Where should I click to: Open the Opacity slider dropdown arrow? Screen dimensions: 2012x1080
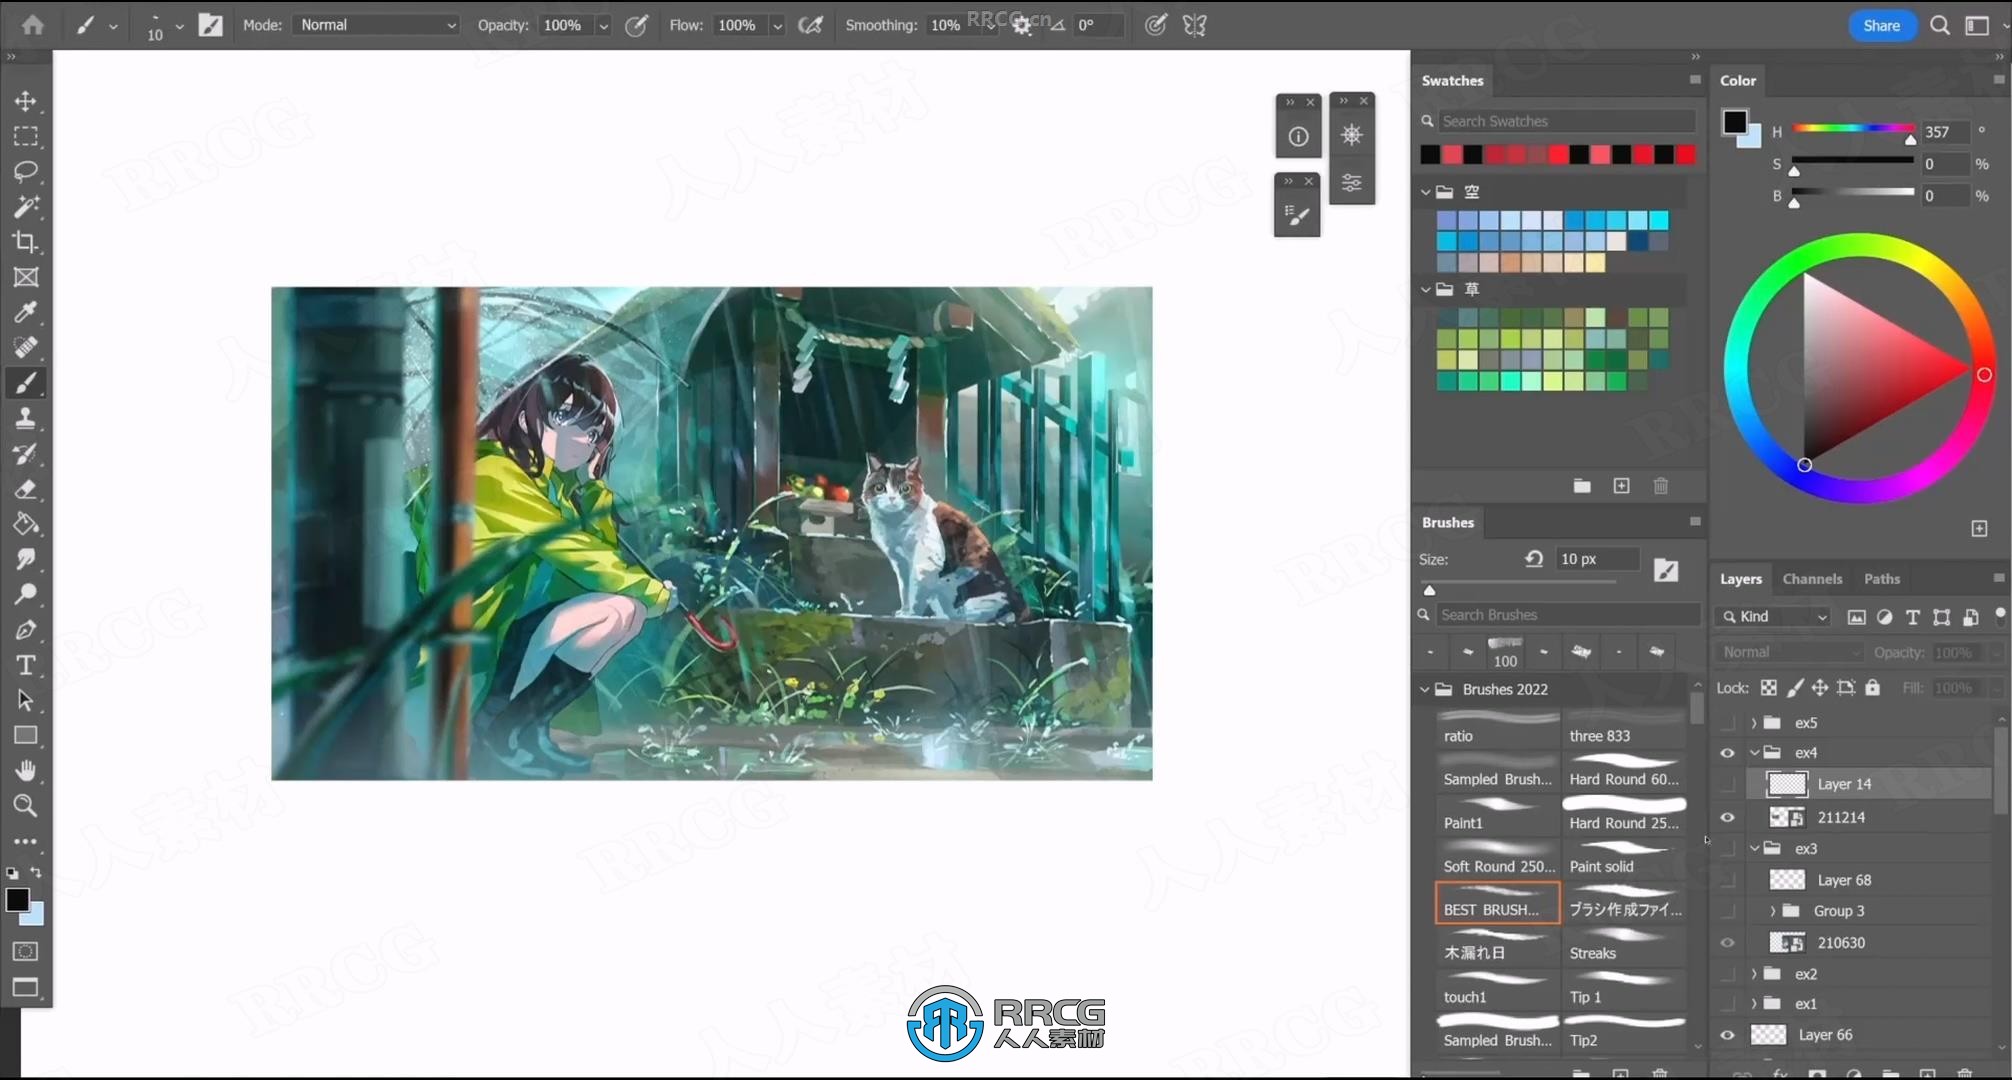(x=603, y=26)
